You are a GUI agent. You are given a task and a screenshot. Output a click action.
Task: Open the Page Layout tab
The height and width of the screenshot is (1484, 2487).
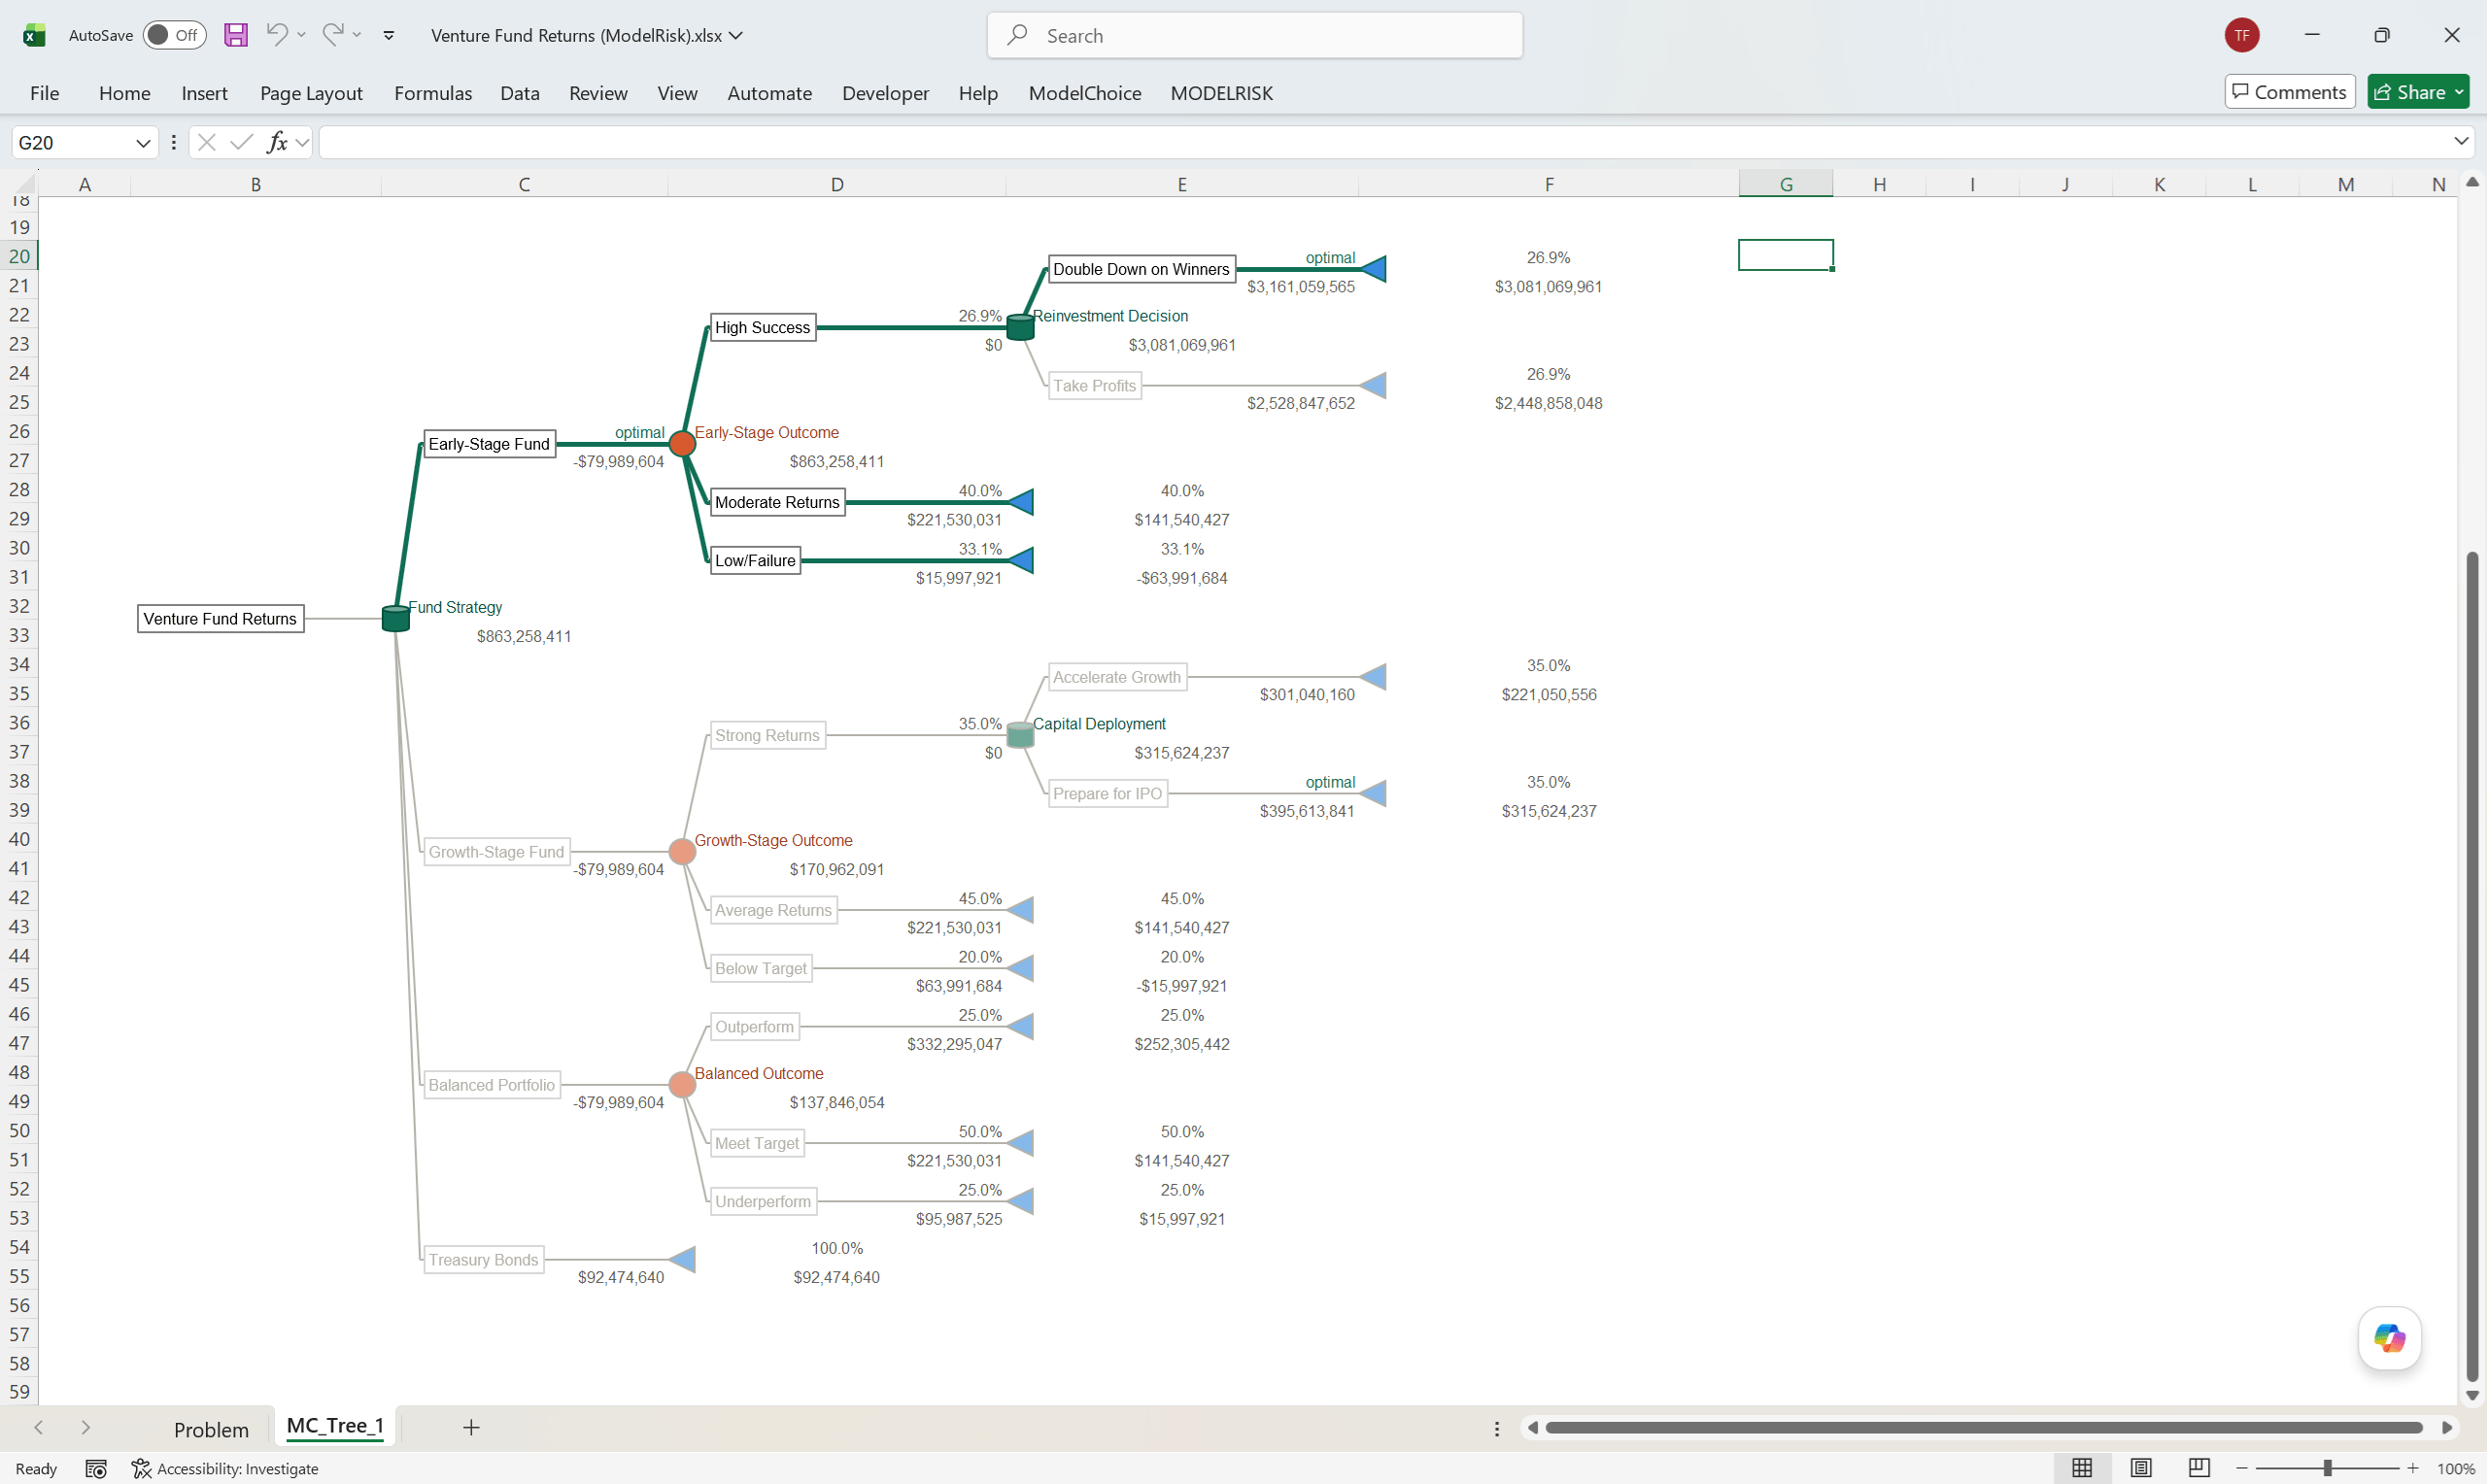pyautogui.click(x=311, y=93)
